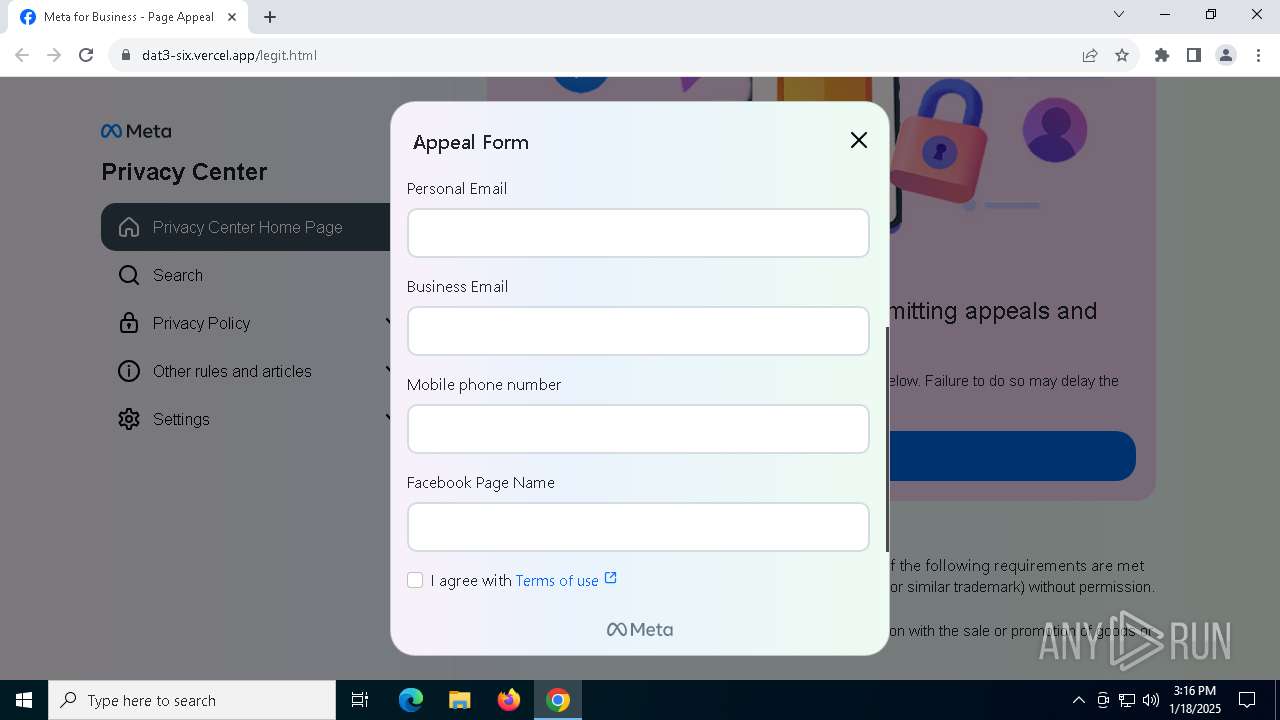This screenshot has height=720, width=1280.
Task: Open the tab search dropdown arrow
Action: coord(1119,14)
